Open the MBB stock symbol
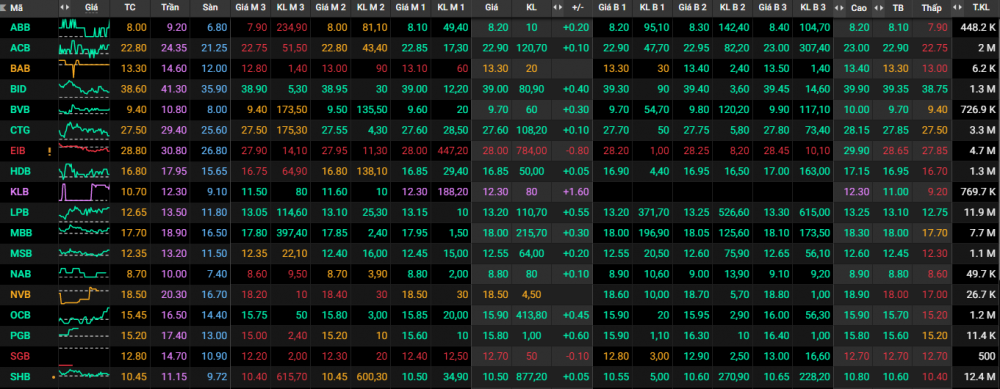Viewport: 1000px width, 389px height. (x=21, y=233)
